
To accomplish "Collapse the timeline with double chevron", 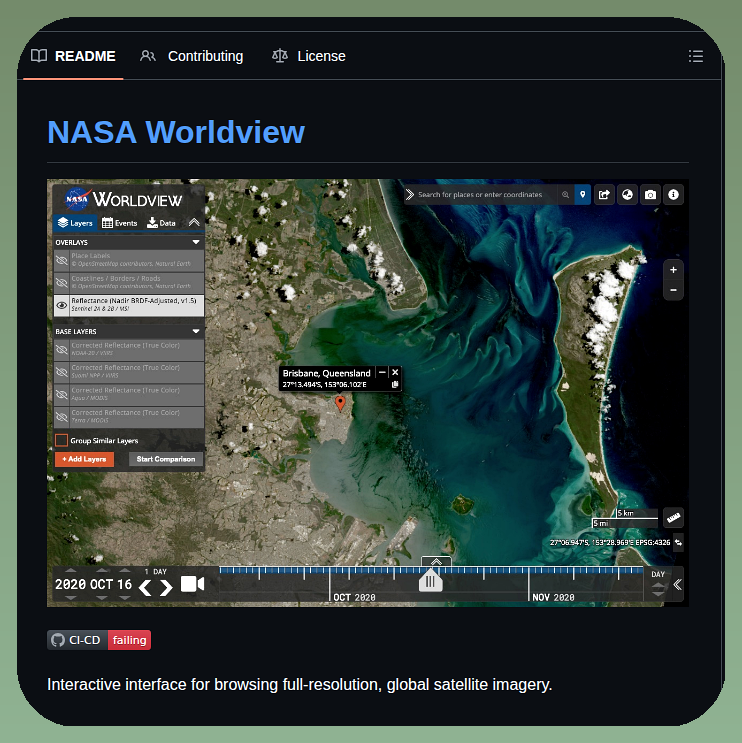I will click(x=678, y=585).
